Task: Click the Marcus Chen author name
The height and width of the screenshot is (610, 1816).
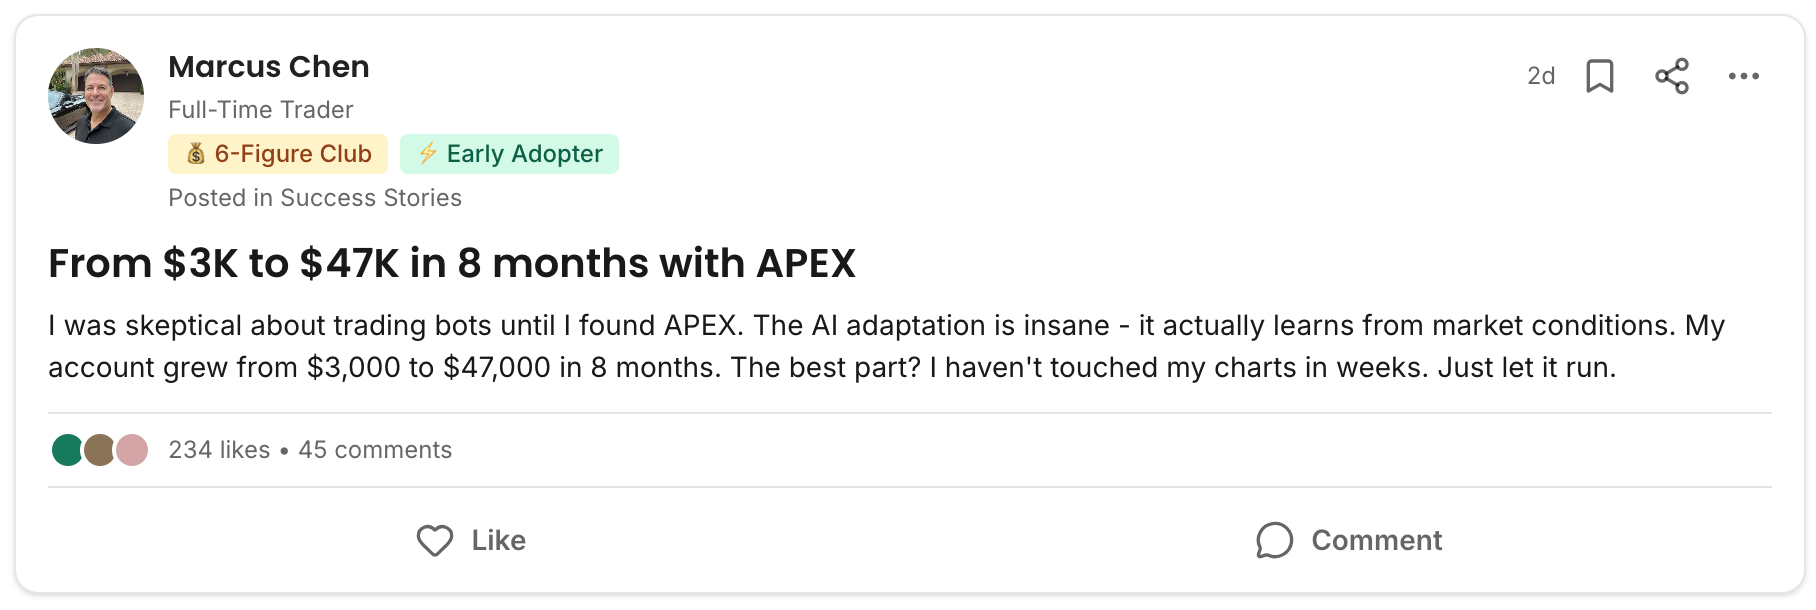Action: (x=269, y=67)
